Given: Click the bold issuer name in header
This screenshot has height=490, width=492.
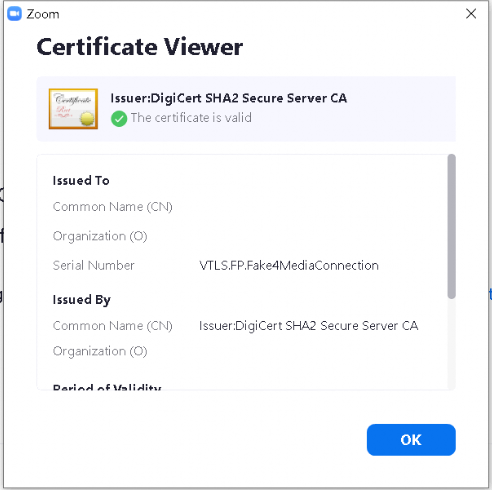Looking at the screenshot, I should point(229,98).
